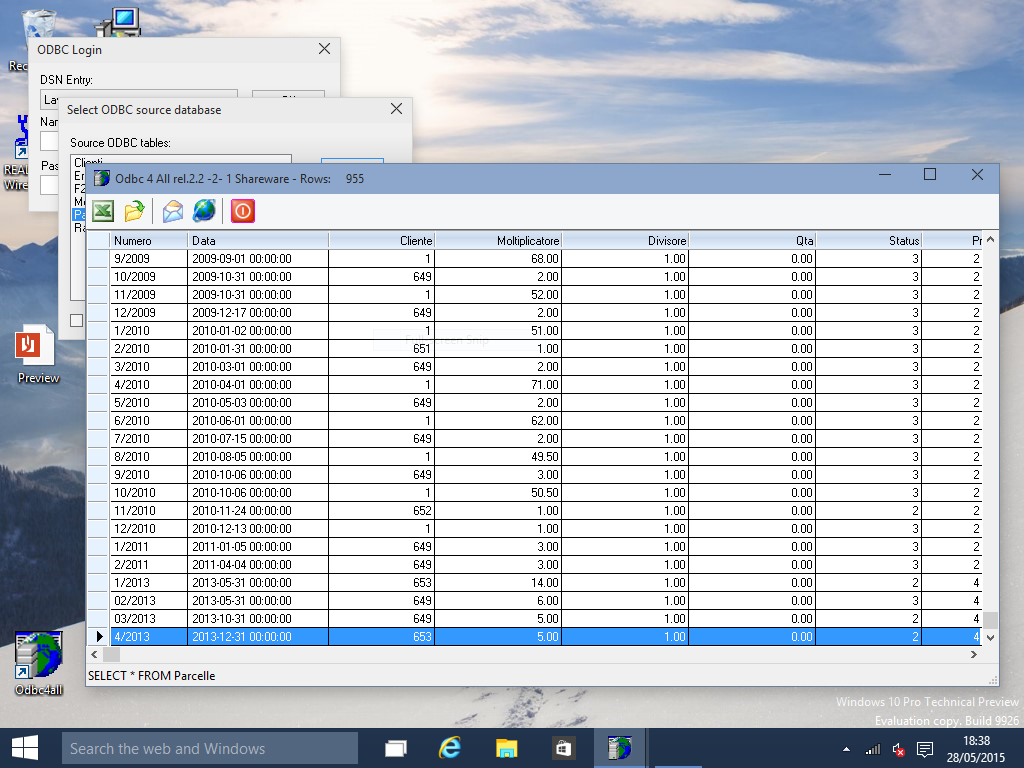Open the Store icon in taskbar
The height and width of the screenshot is (768, 1024).
[x=564, y=748]
